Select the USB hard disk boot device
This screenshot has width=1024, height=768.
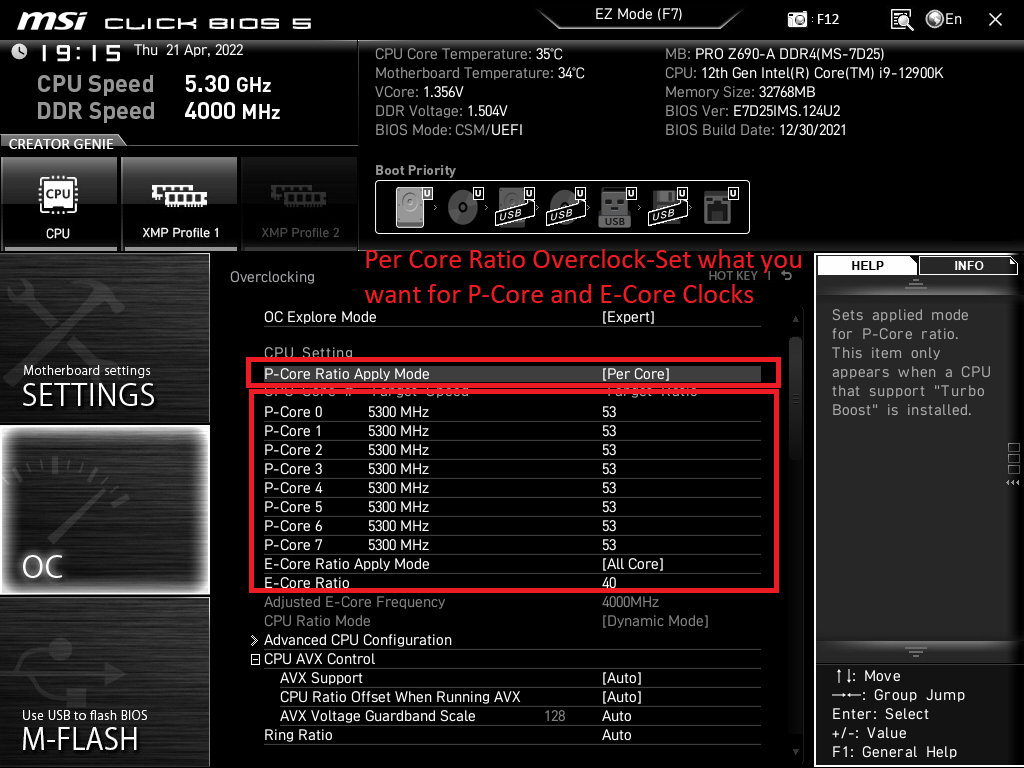[516, 206]
